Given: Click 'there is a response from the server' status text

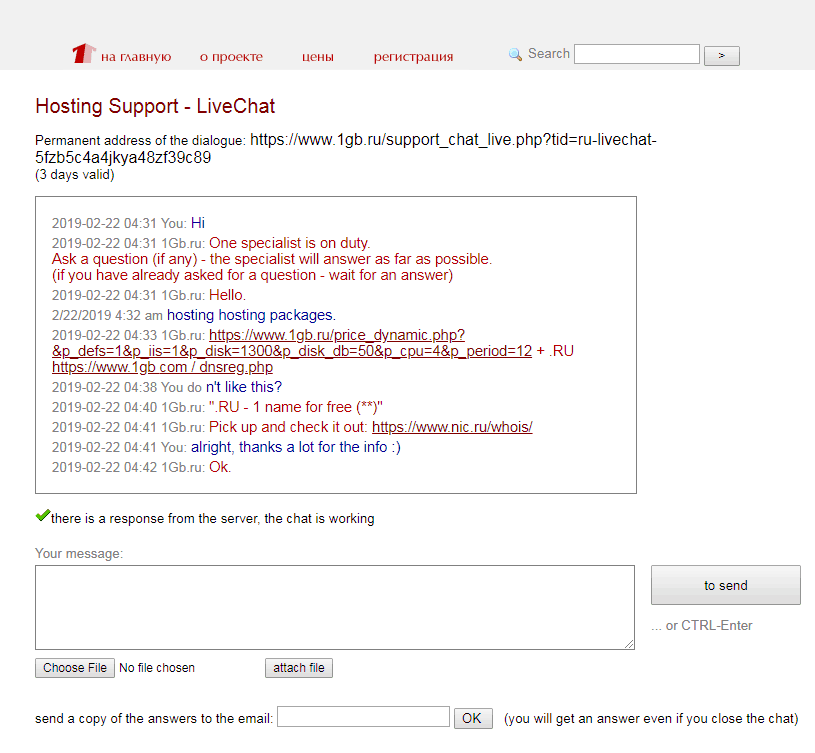Looking at the screenshot, I should tap(213, 519).
